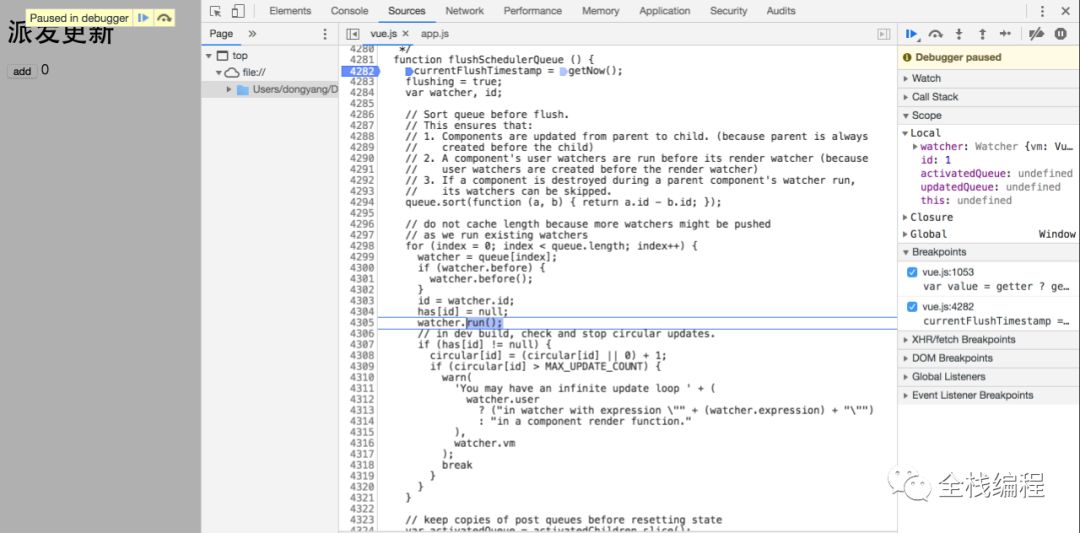Resume script from the paused overlay

143,18
